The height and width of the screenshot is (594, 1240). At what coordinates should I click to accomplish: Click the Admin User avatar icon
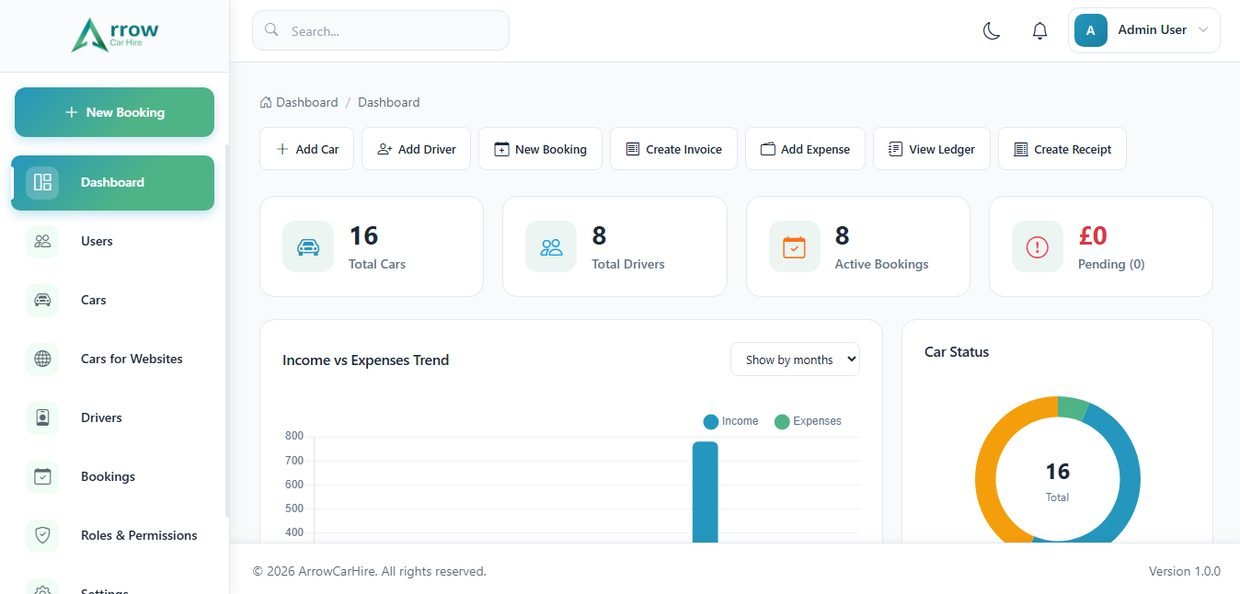(x=1090, y=30)
